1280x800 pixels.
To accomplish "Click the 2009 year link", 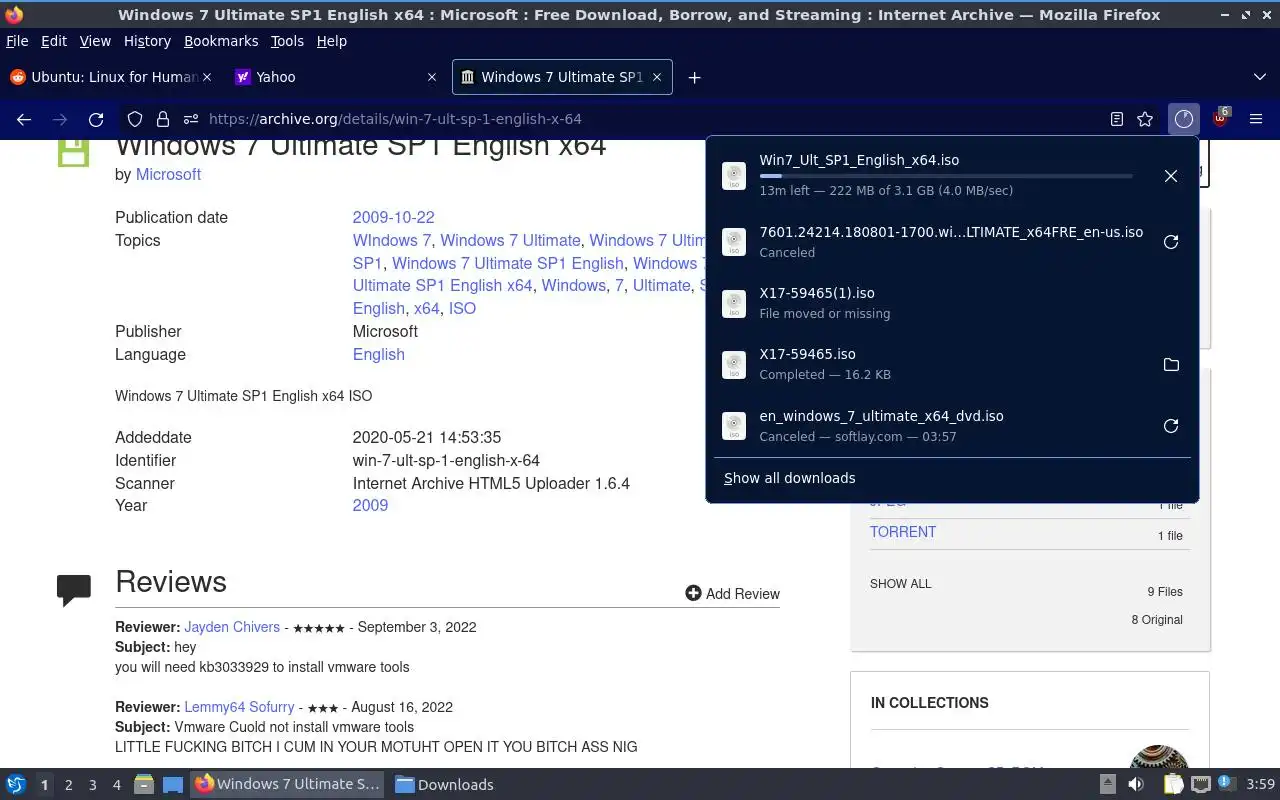I will 370,505.
